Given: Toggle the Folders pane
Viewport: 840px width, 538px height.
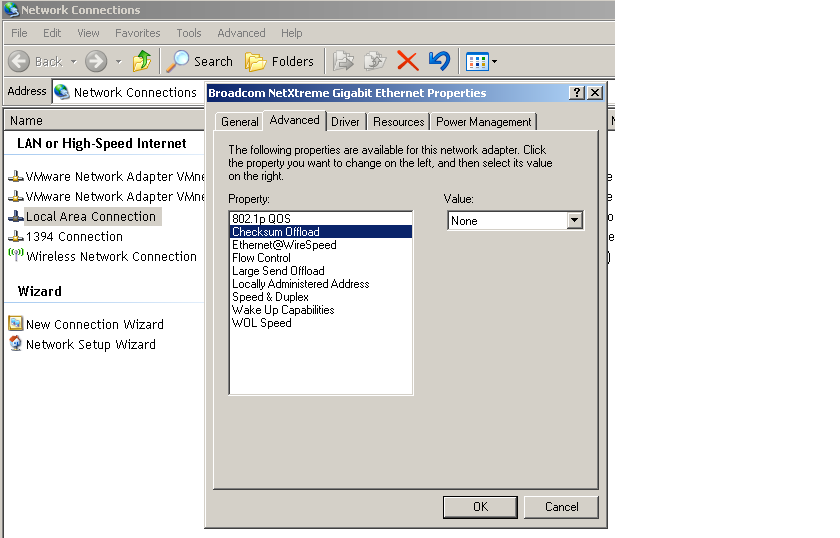Looking at the screenshot, I should 279,62.
